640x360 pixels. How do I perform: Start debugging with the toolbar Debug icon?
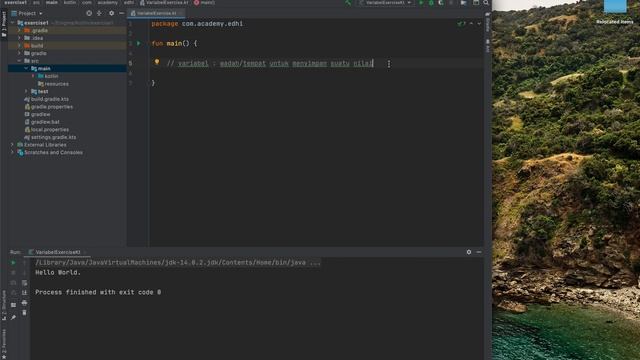tap(431, 3)
